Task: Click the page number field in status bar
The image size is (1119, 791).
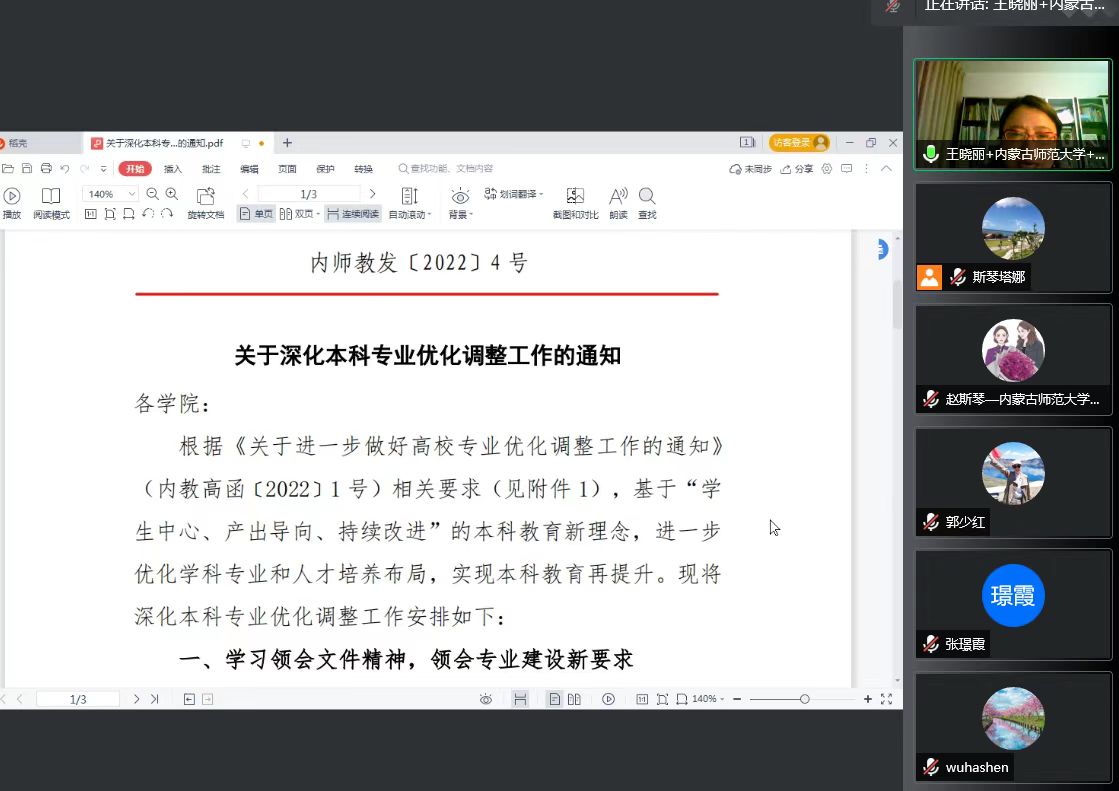Action: point(78,699)
